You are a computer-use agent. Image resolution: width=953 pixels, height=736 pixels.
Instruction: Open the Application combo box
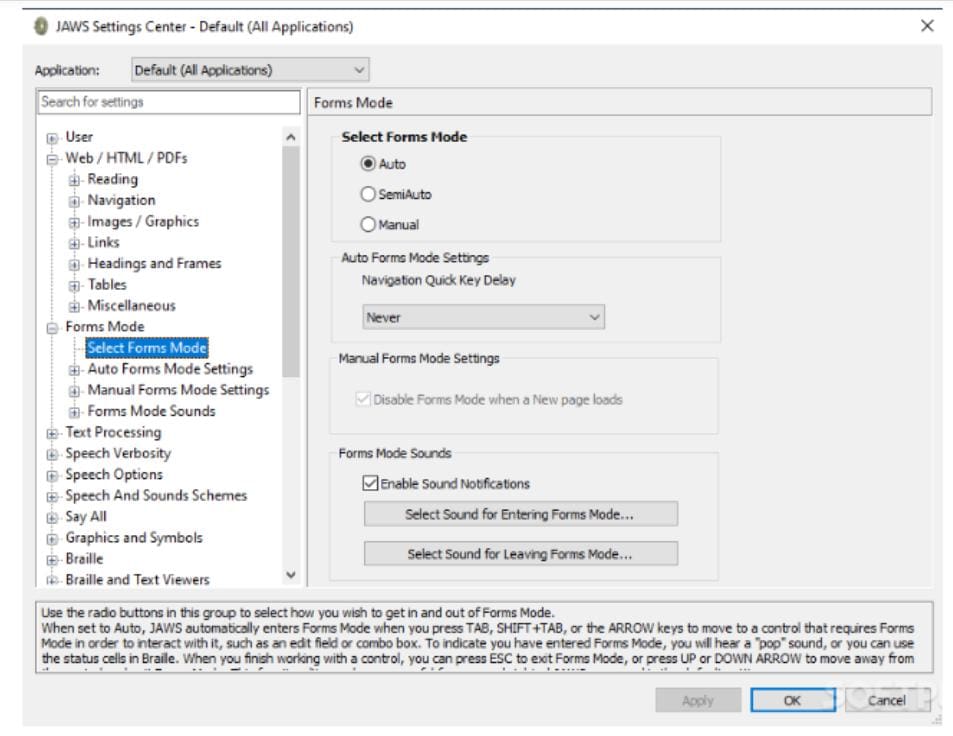click(x=250, y=71)
